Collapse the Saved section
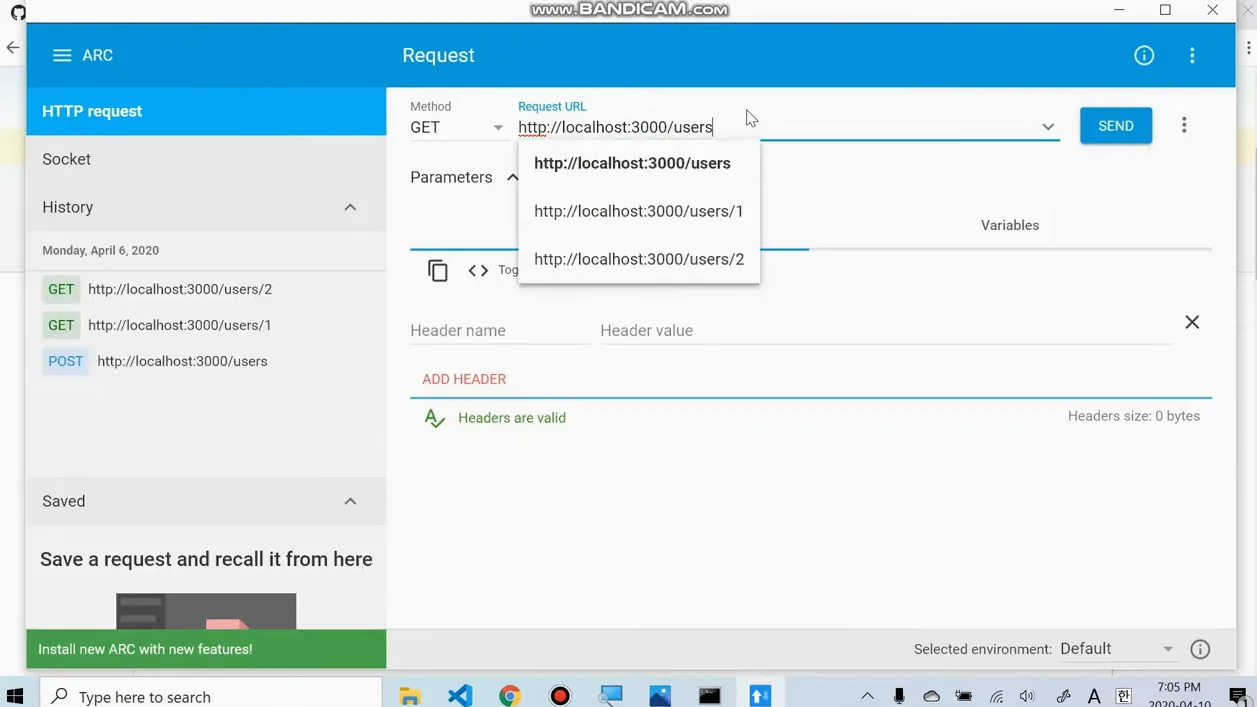 (350, 501)
